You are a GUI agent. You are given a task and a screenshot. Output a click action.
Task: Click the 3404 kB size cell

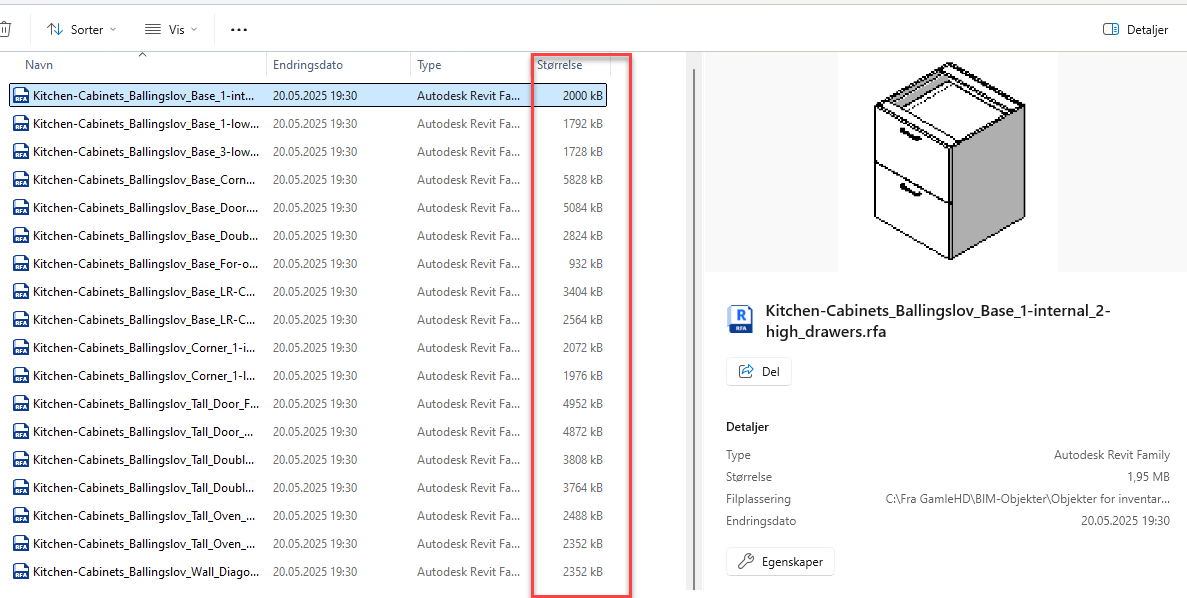583,291
